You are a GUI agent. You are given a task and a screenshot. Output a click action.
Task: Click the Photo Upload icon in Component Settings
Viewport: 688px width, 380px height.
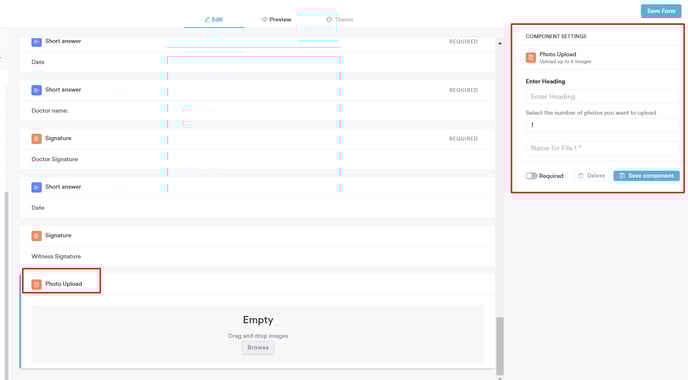[531, 57]
